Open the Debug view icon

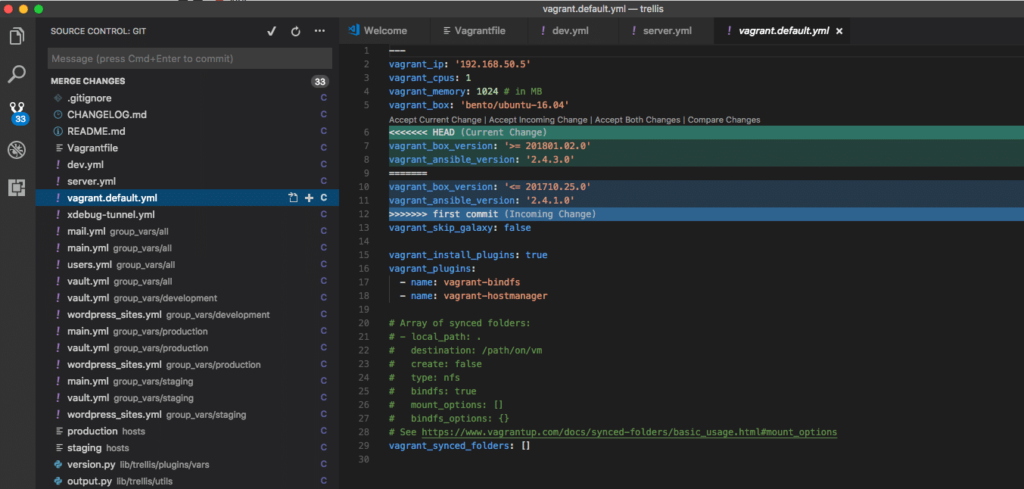click(16, 150)
